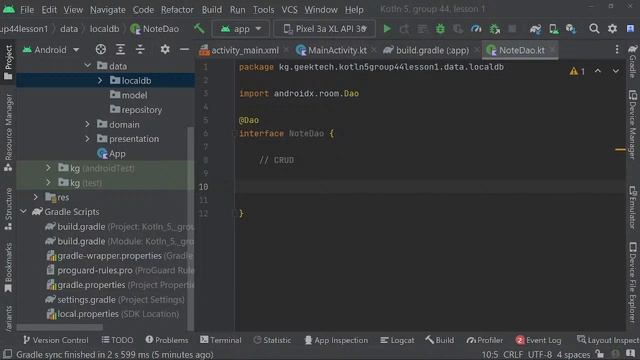Open the Event Log window
This screenshot has height=360, width=640.
click(x=538, y=340)
